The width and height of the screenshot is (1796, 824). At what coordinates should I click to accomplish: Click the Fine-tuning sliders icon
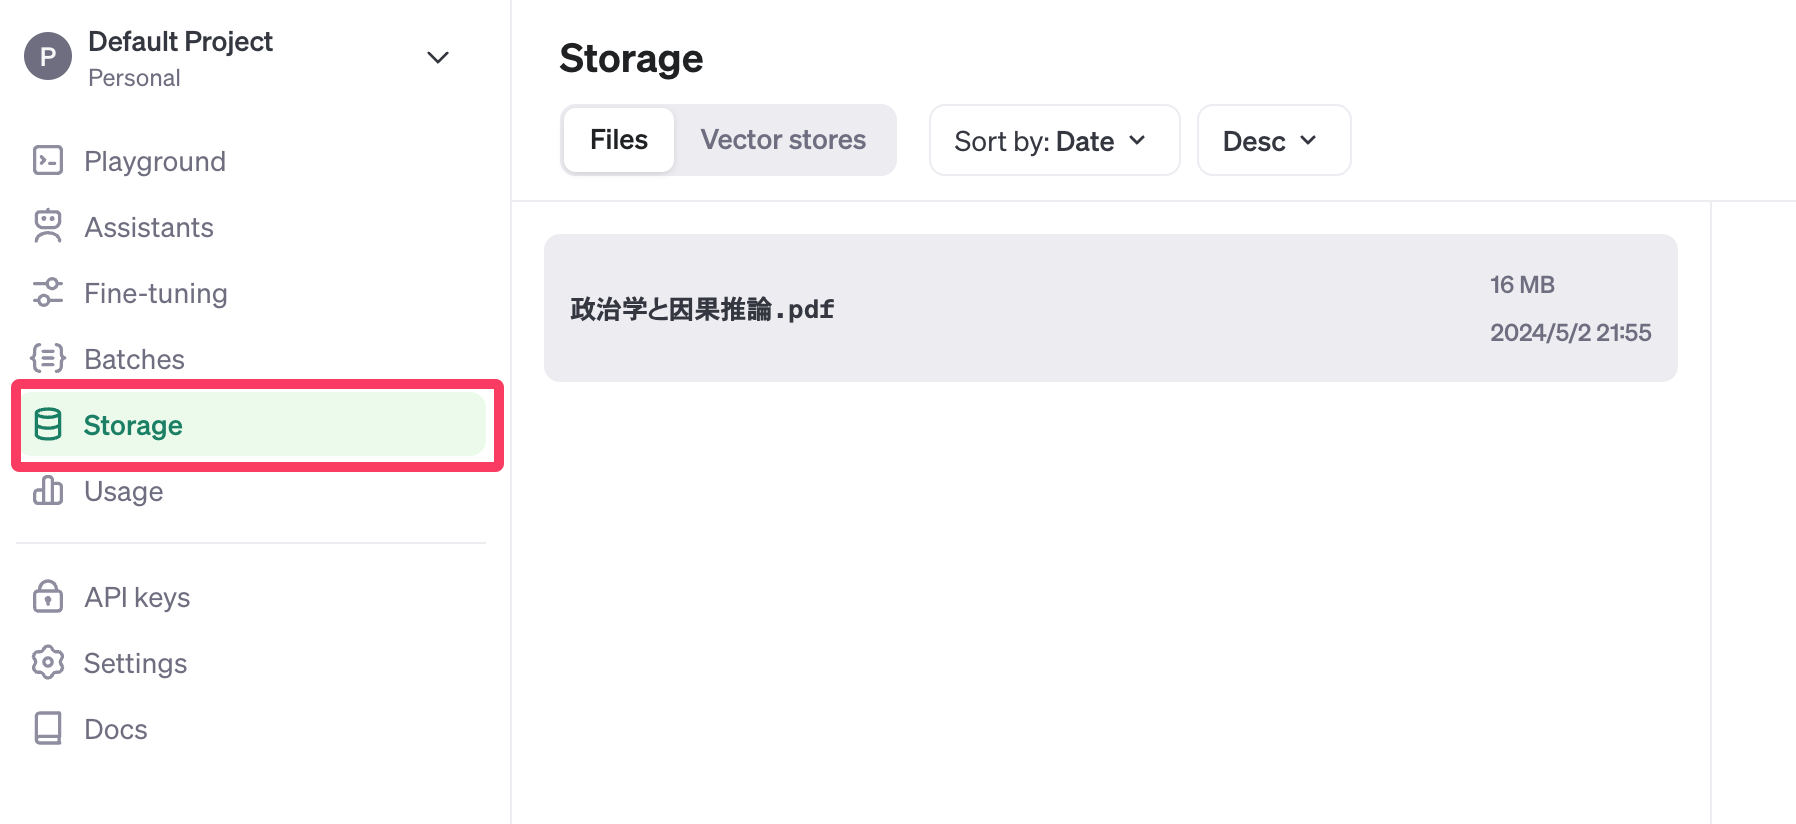tap(48, 293)
